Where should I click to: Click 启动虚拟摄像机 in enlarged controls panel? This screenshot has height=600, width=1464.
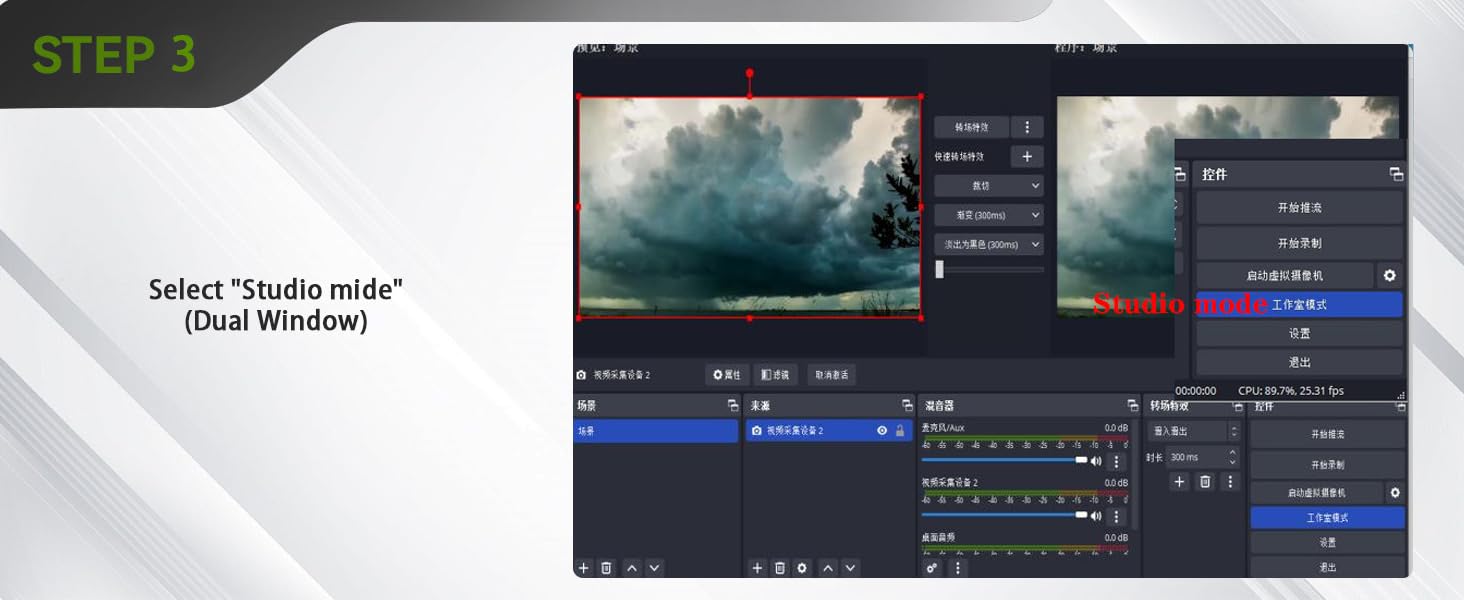[1284, 275]
